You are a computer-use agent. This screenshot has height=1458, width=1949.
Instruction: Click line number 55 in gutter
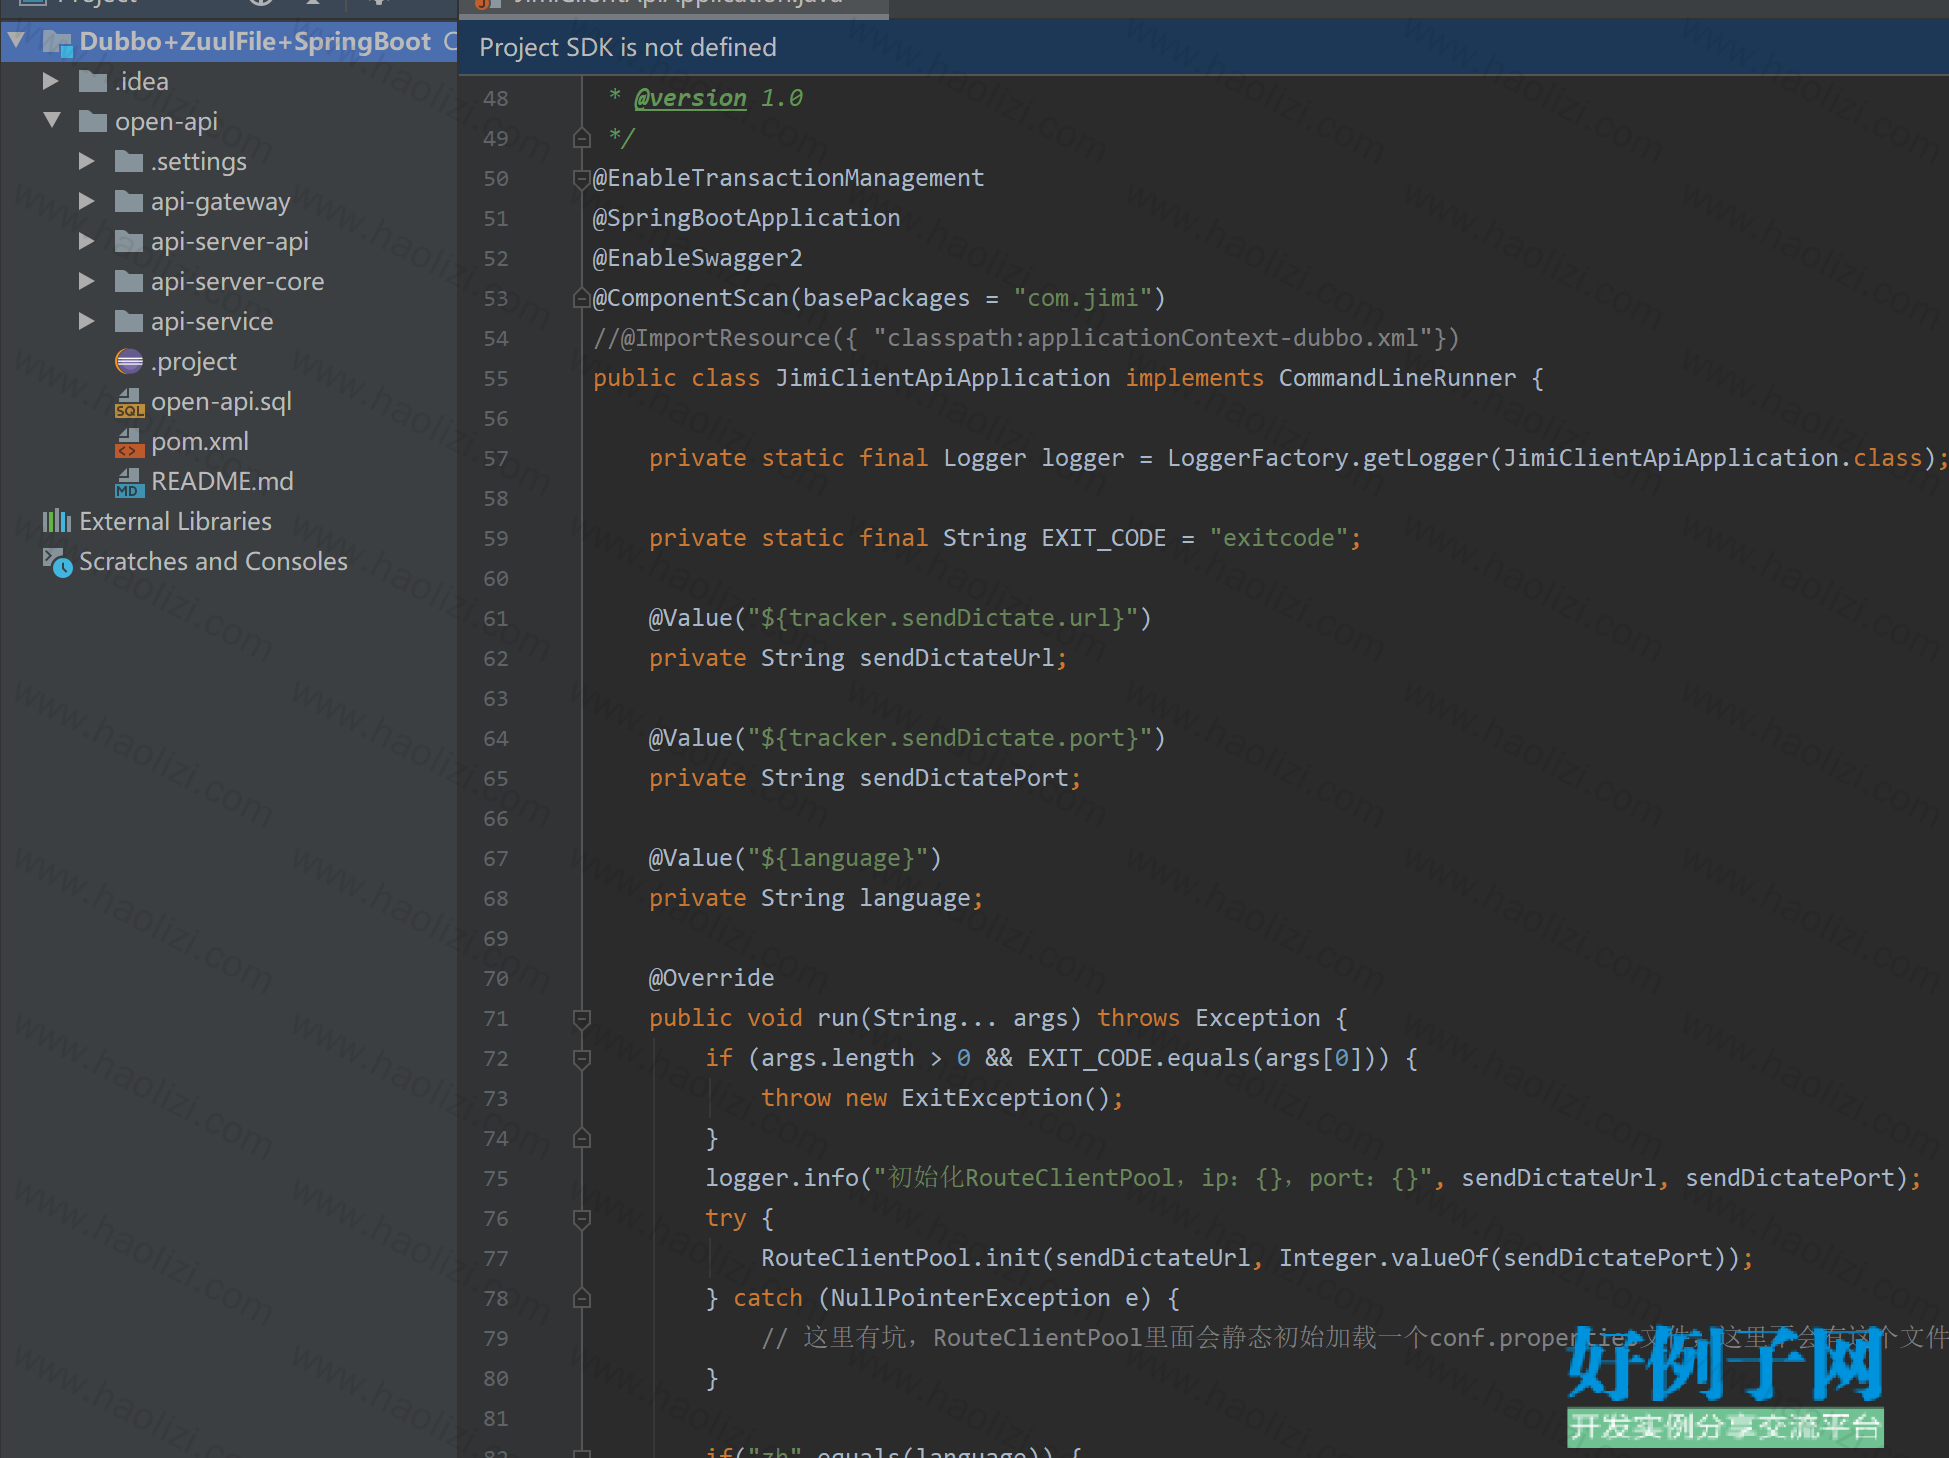tap(496, 378)
